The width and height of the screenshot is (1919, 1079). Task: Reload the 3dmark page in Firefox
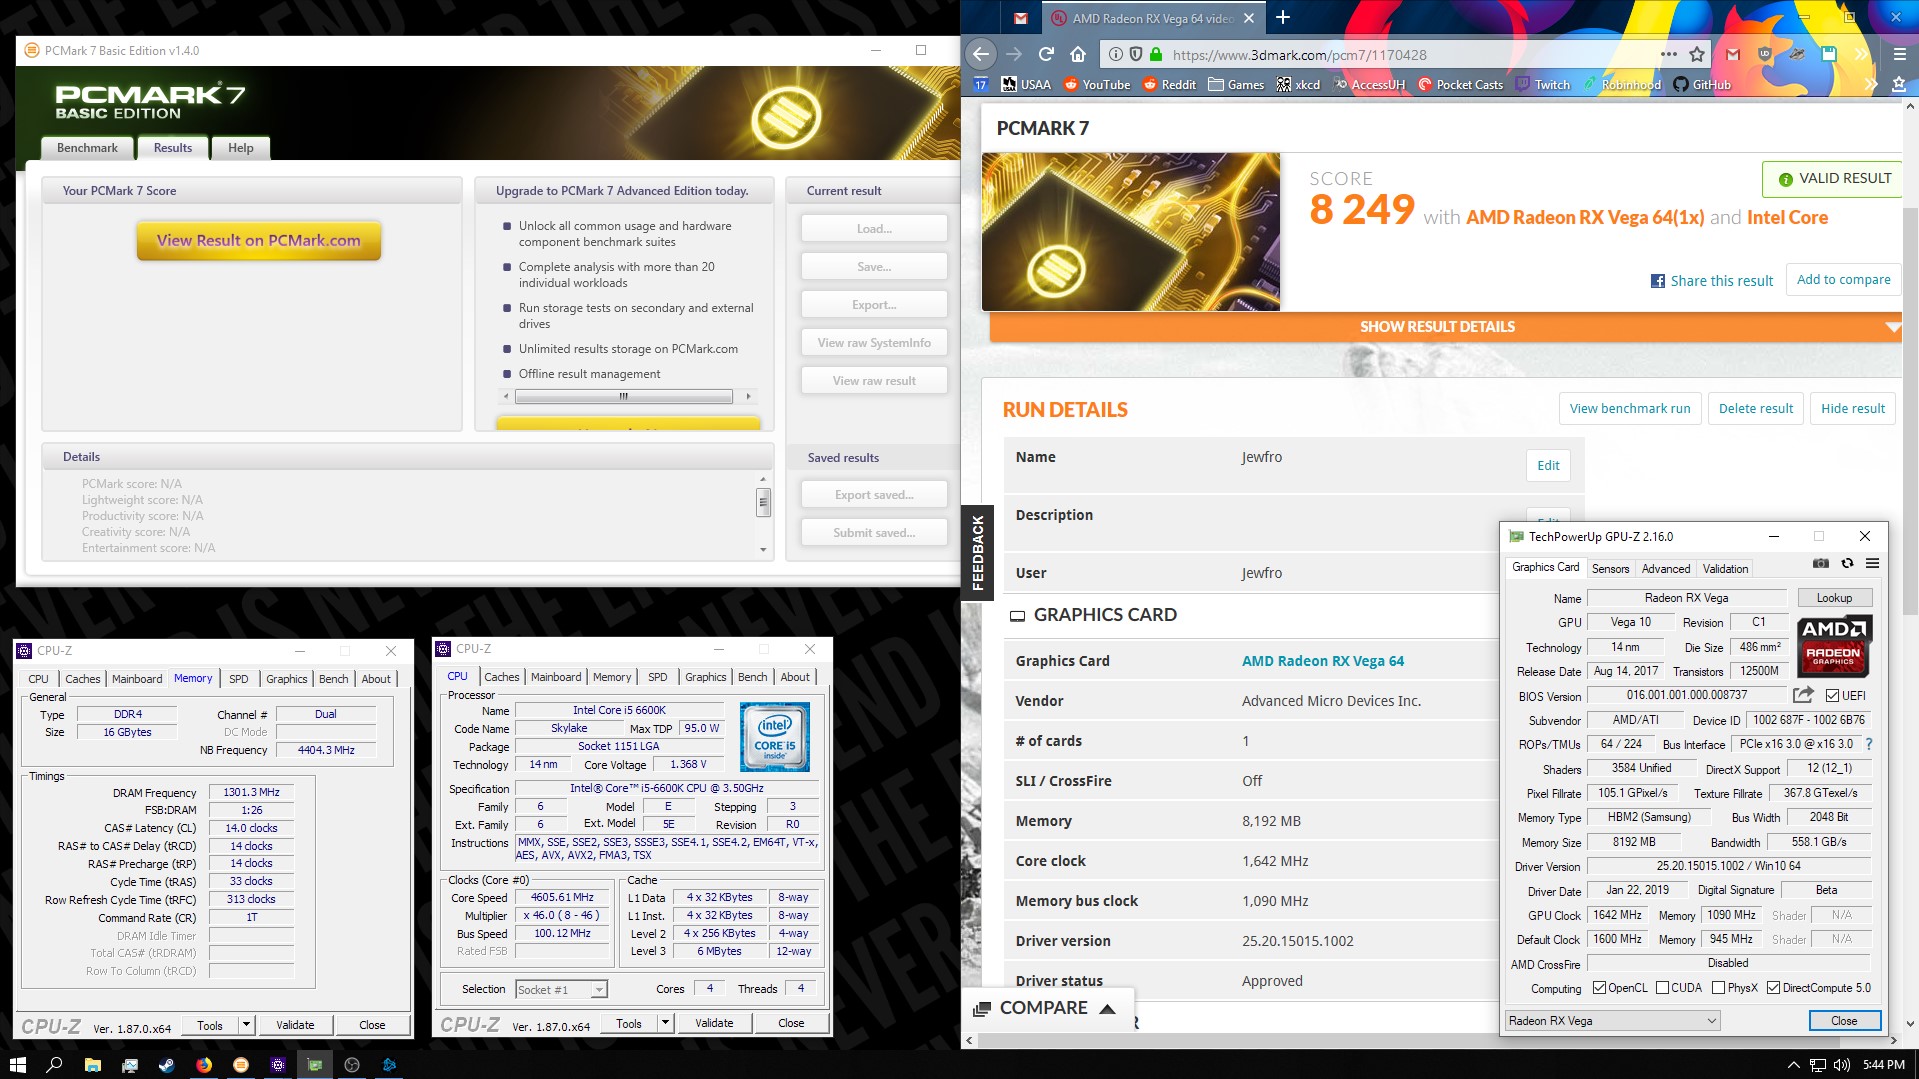click(1046, 54)
